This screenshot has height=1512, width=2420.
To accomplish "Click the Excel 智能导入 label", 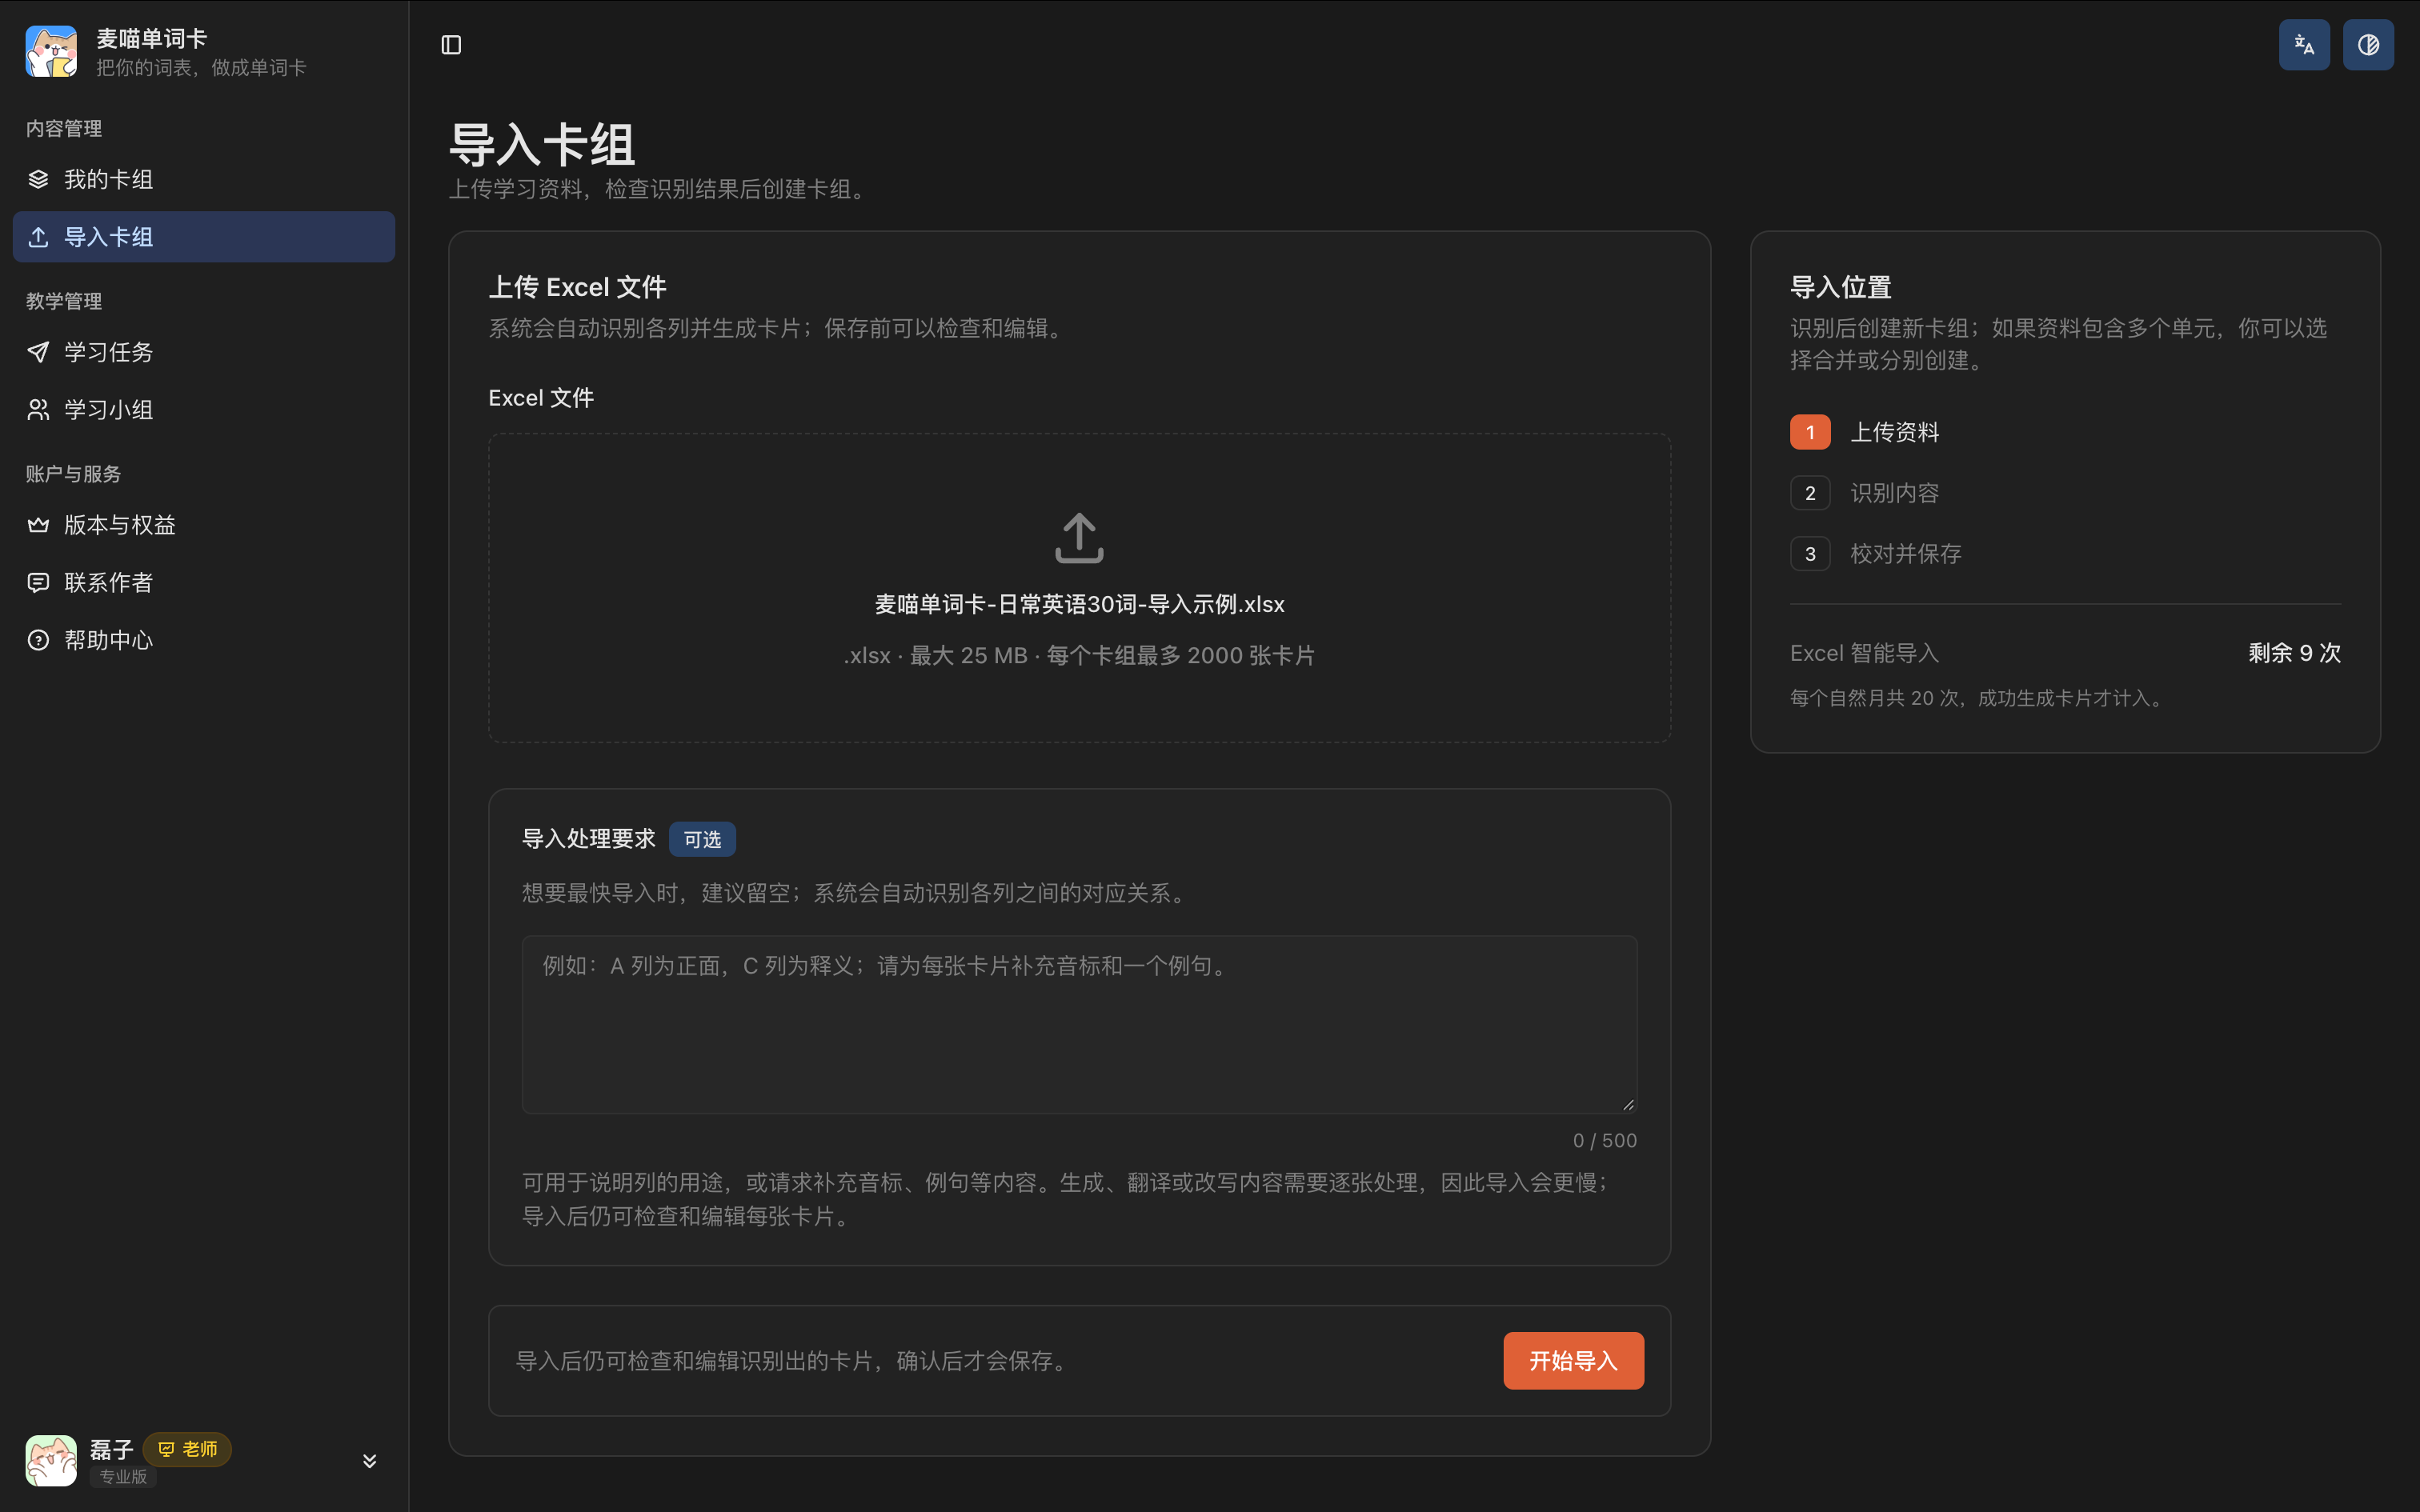I will [x=1864, y=653].
